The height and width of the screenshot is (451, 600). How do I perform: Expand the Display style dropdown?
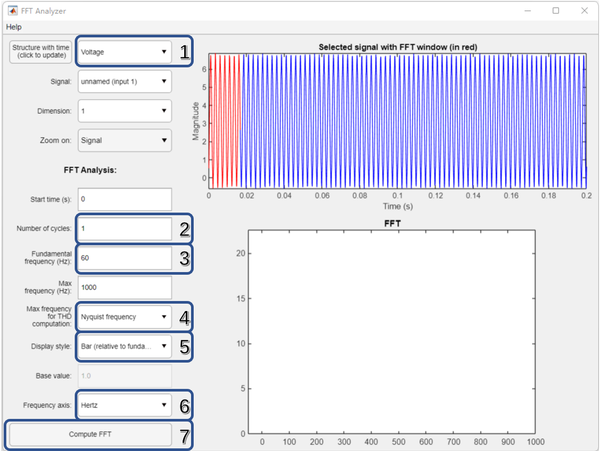(124, 346)
